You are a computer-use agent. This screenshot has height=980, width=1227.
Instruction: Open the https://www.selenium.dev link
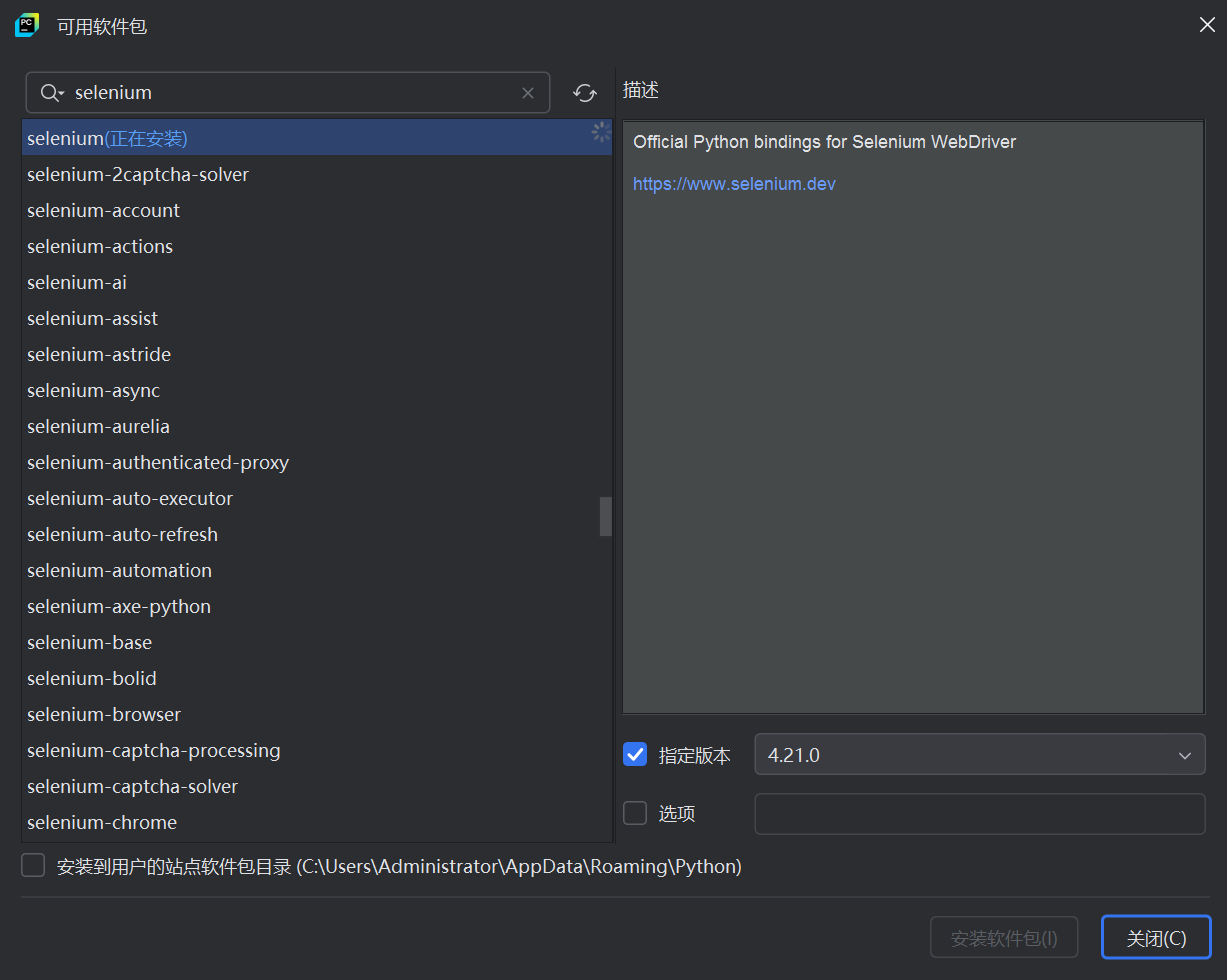pos(734,184)
